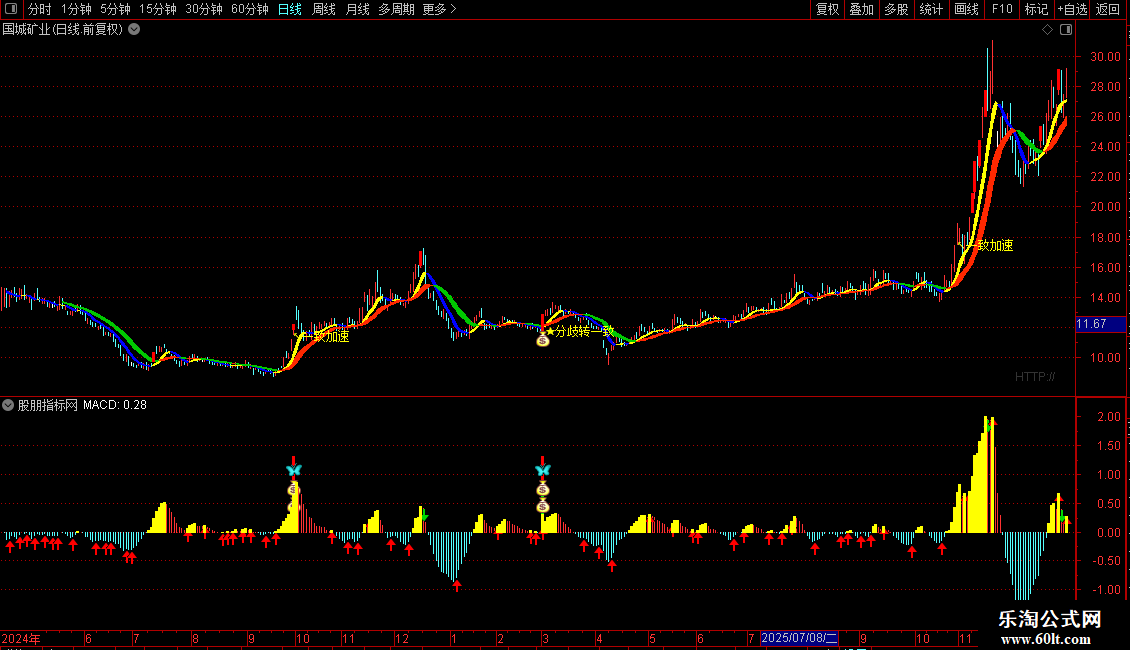
Task: Click the October butterfly signal icon
Action: pos(293,471)
